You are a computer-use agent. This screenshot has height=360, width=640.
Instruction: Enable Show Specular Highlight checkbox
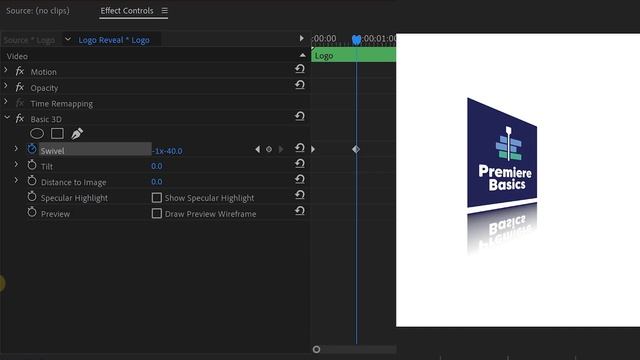click(x=157, y=198)
